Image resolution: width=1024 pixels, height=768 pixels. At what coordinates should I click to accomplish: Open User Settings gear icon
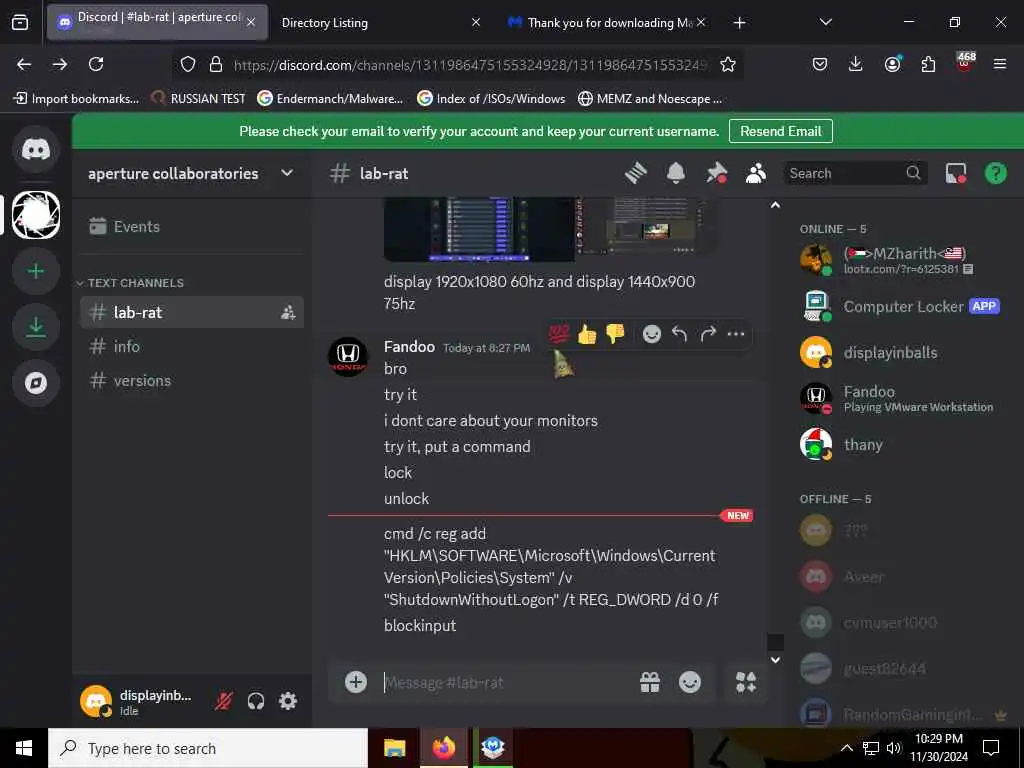click(x=288, y=701)
